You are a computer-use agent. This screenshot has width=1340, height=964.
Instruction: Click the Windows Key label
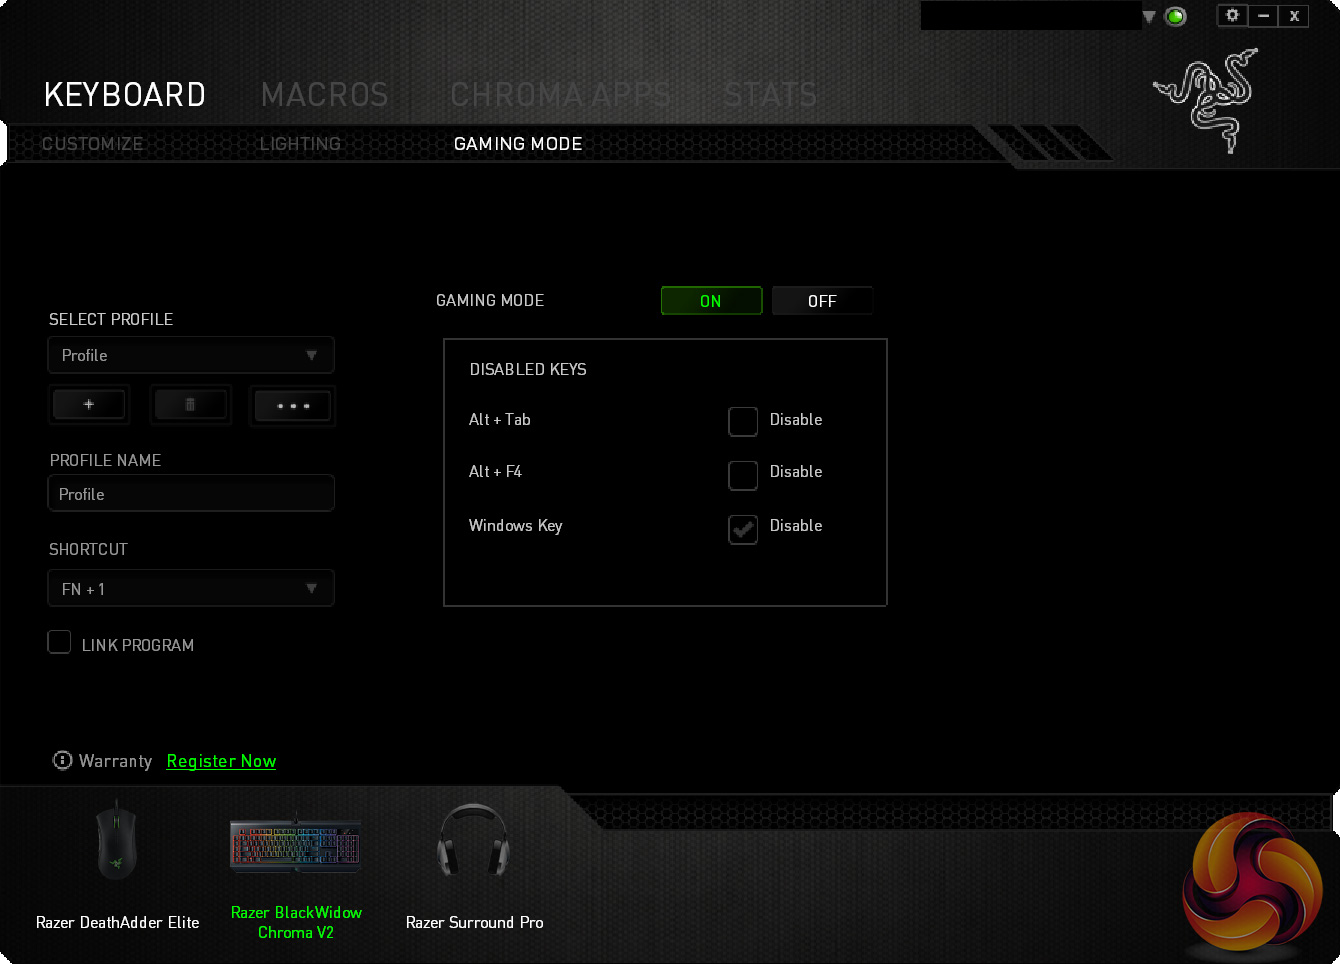[x=516, y=526]
